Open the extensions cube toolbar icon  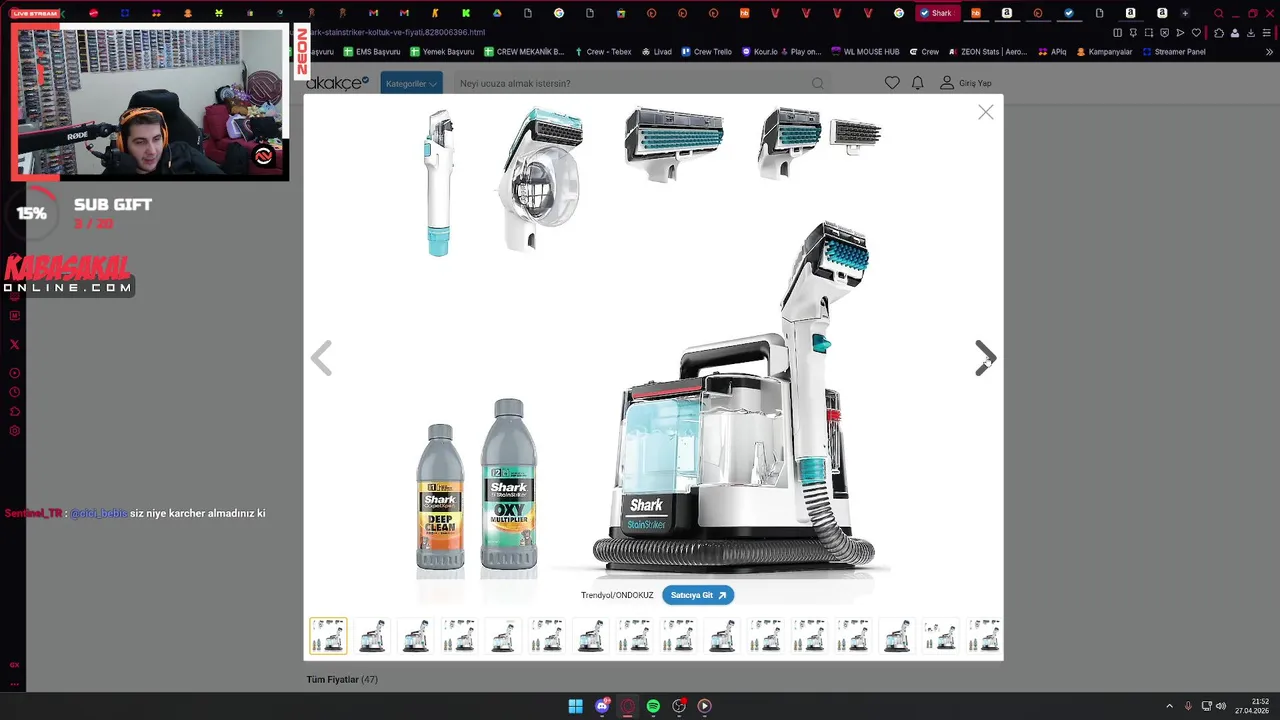1218,33
